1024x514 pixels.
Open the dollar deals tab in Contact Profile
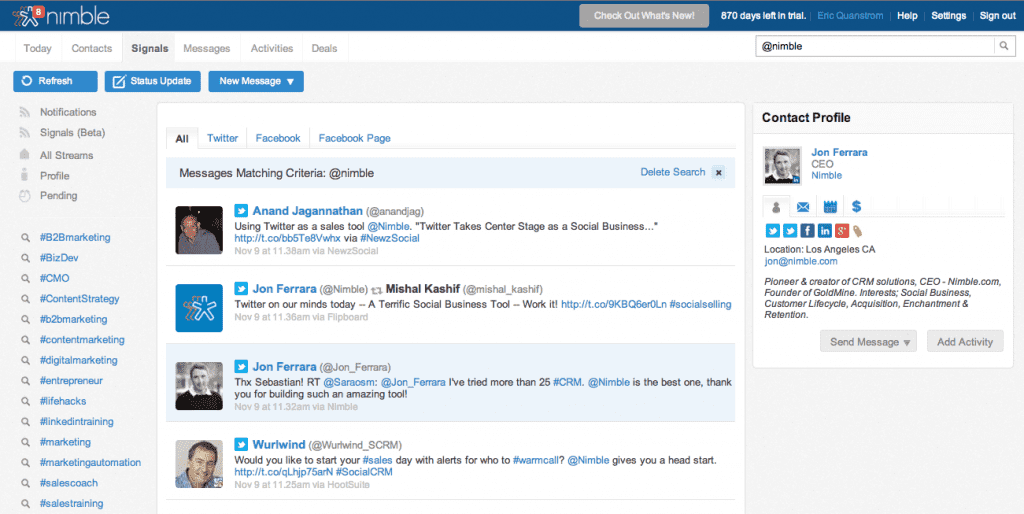(x=856, y=206)
